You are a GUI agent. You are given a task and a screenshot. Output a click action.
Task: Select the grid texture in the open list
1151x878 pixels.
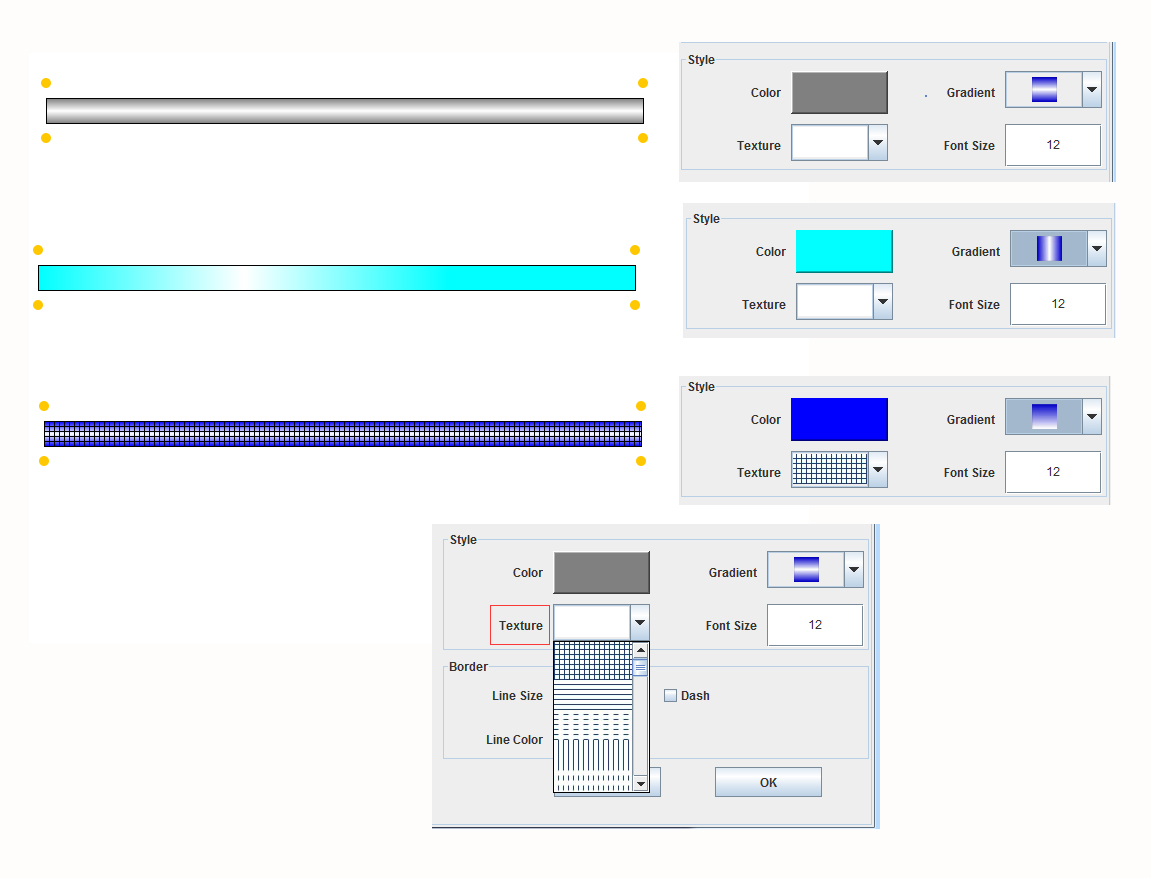[593, 660]
